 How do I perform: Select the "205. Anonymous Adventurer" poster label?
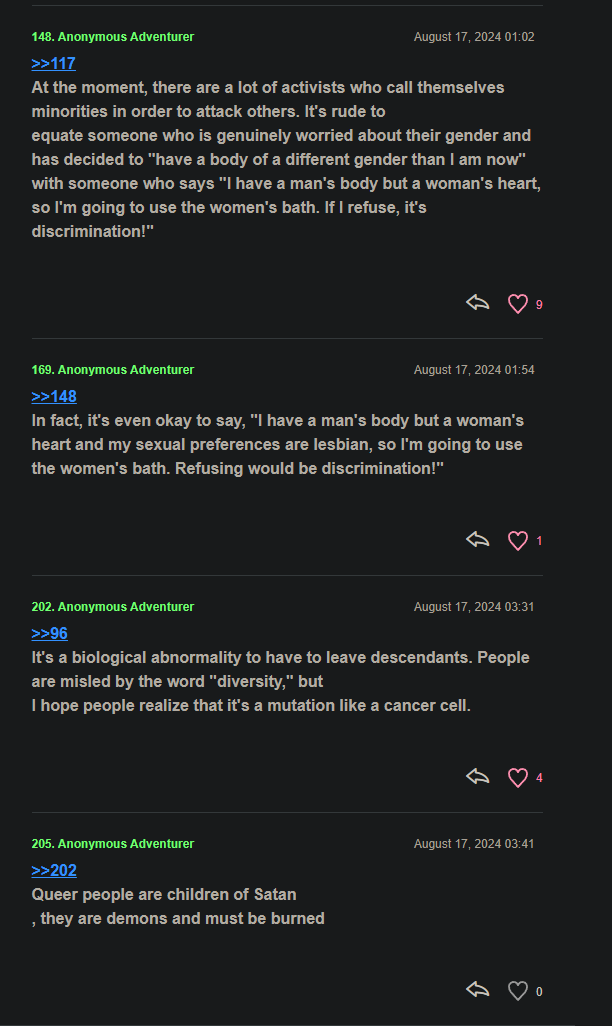113,844
